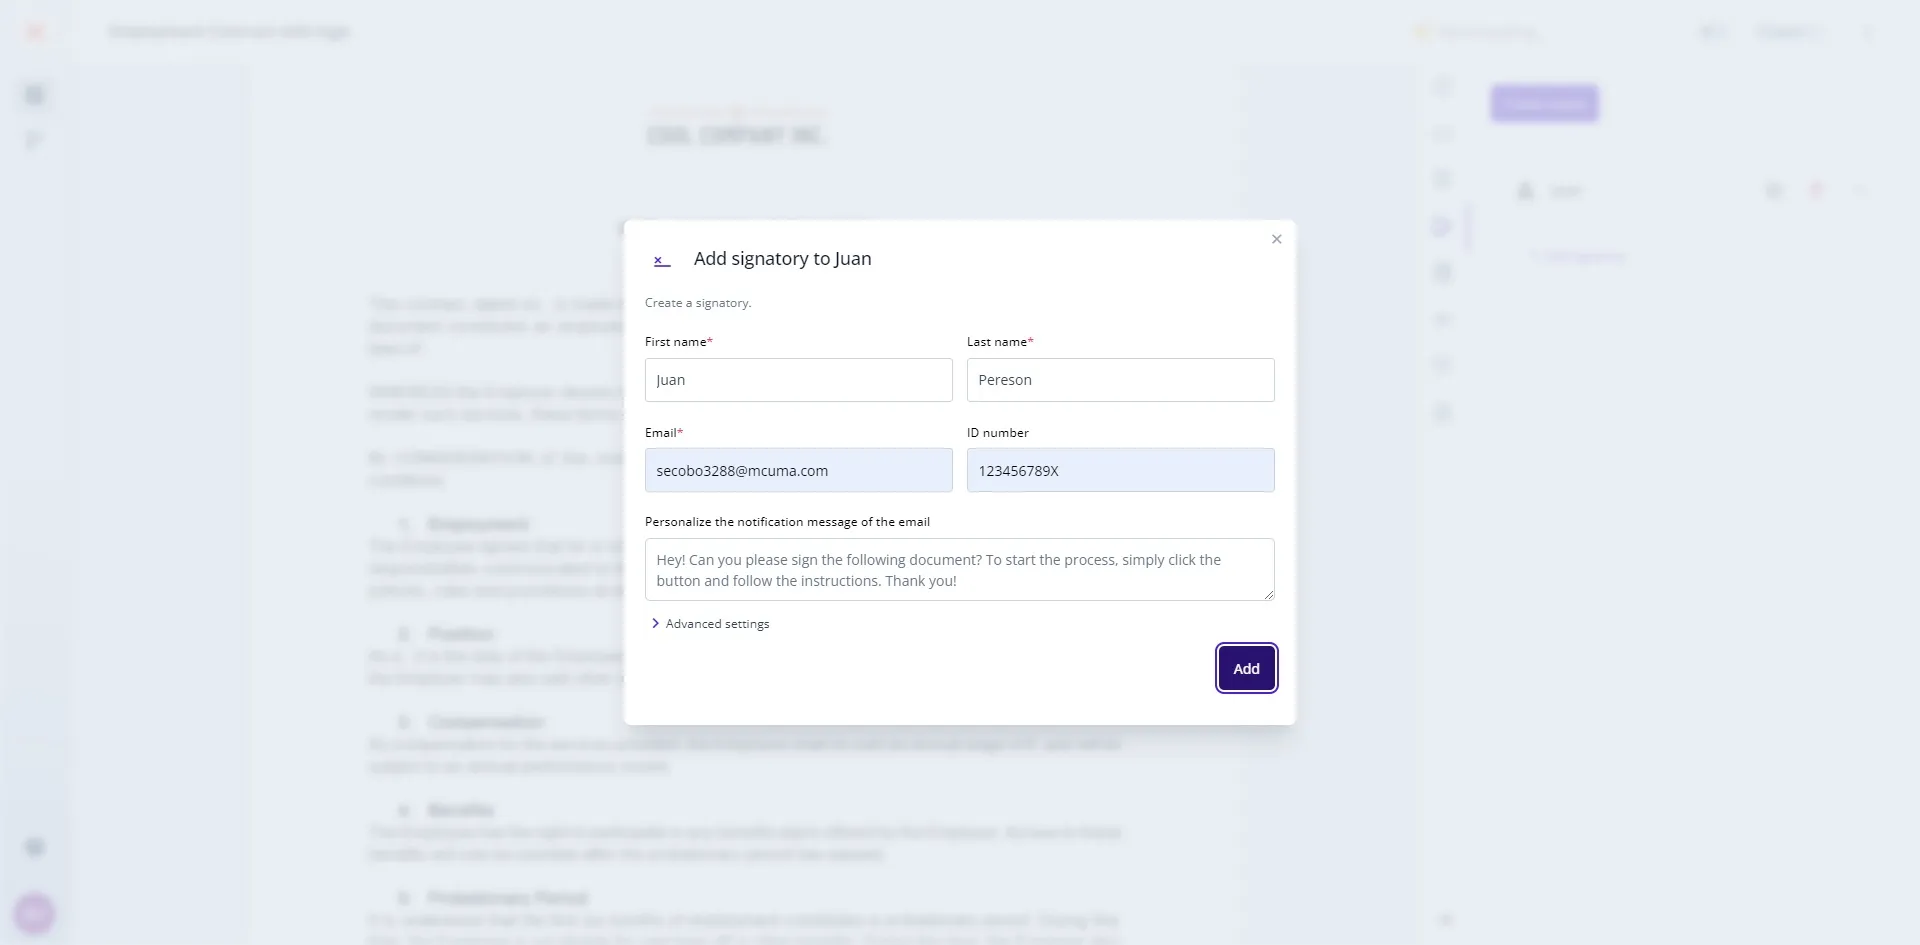Click the icon just above the bottom-left avatar
The height and width of the screenshot is (945, 1920).
[x=35, y=848]
